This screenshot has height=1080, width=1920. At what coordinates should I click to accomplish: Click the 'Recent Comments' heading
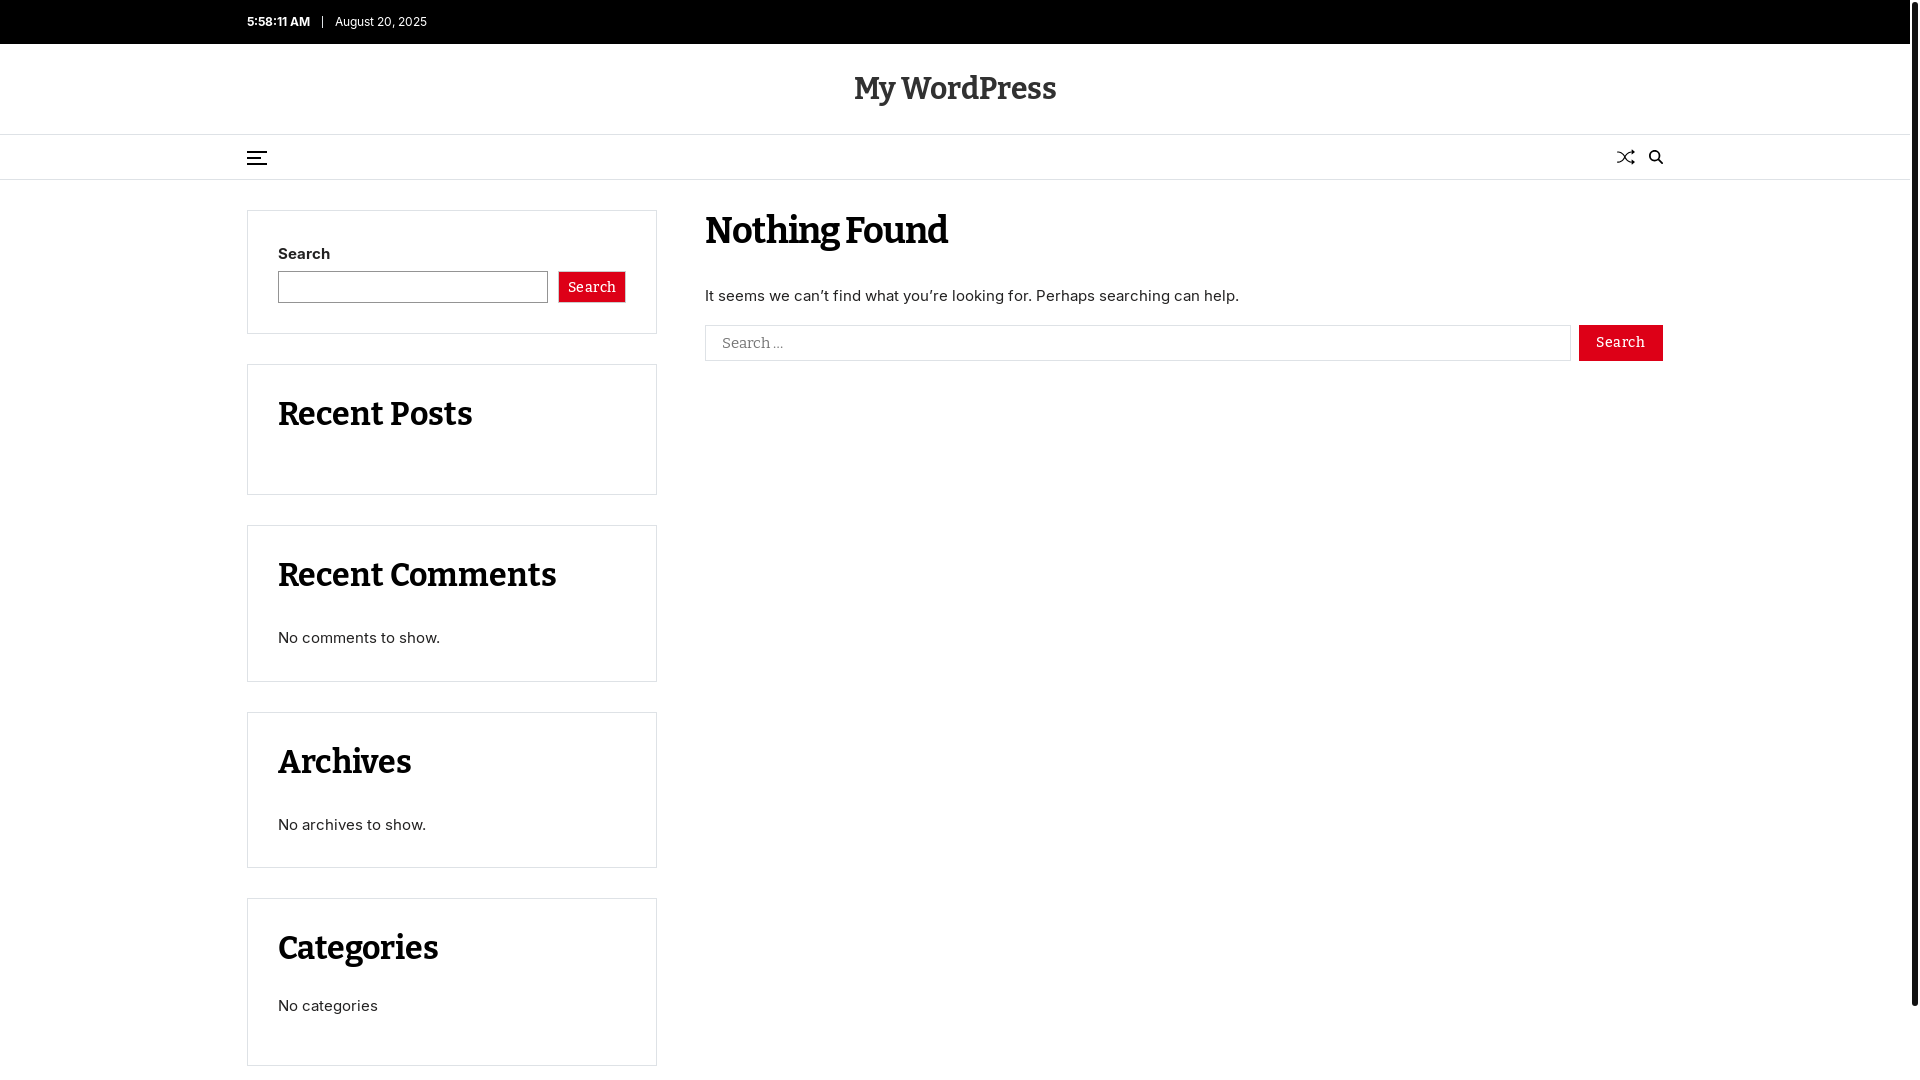click(x=417, y=575)
